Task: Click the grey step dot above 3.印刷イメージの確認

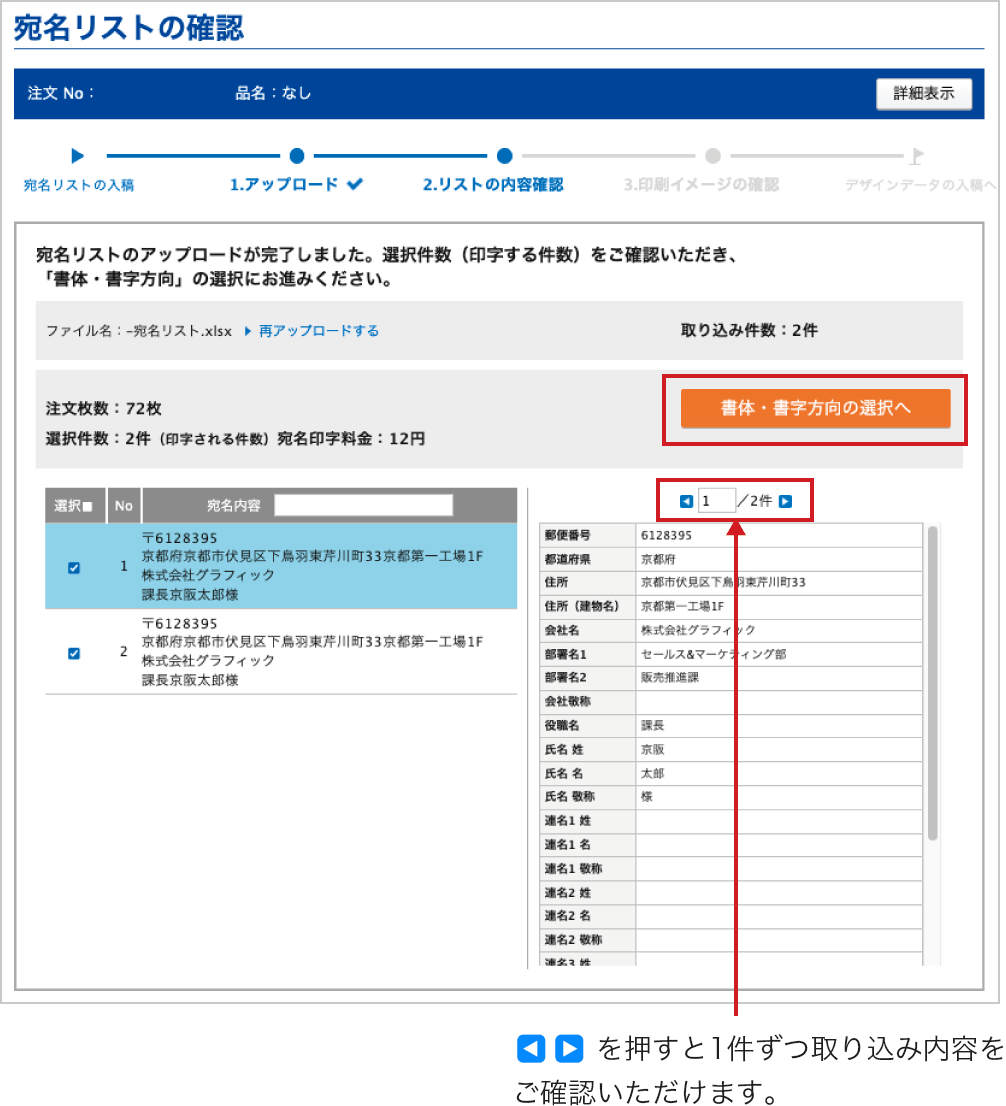Action: tap(712, 156)
